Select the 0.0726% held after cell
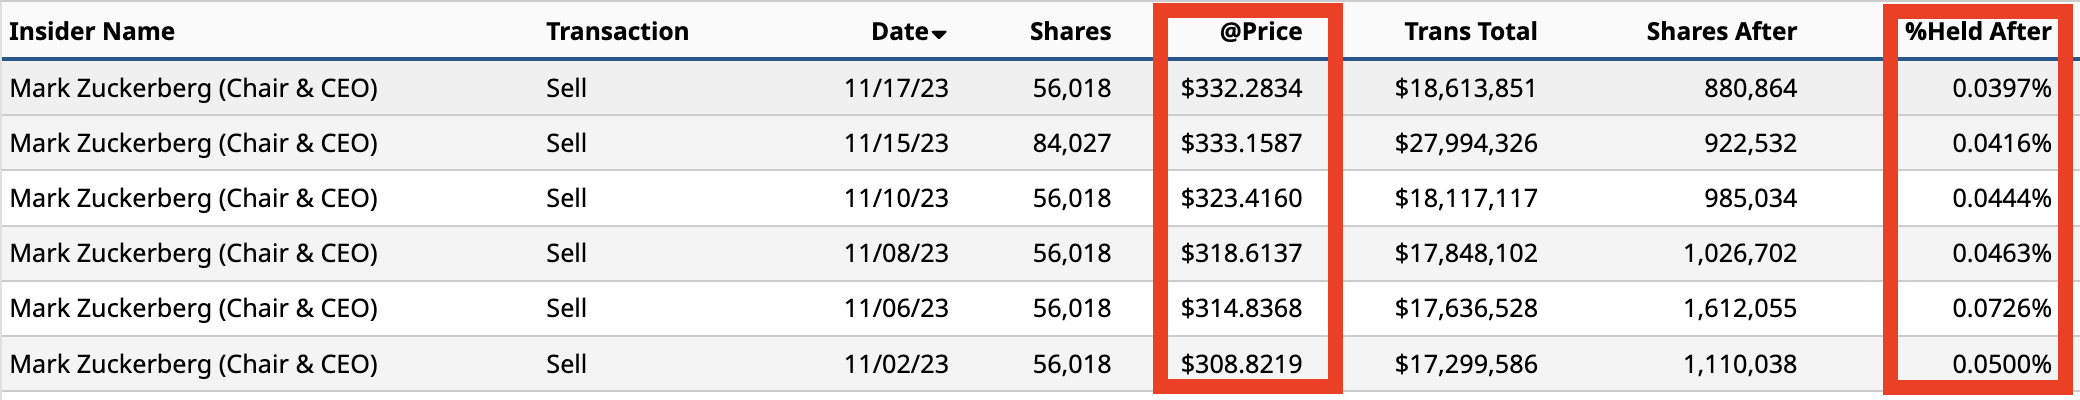 [x=2001, y=308]
